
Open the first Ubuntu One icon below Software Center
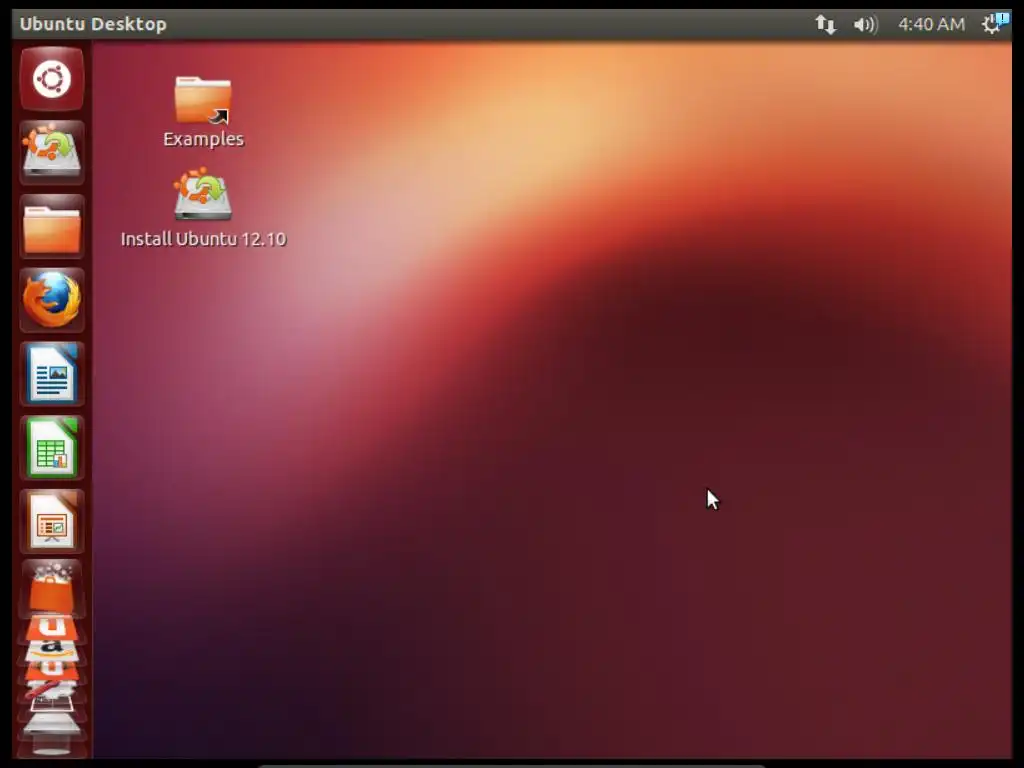(x=52, y=628)
